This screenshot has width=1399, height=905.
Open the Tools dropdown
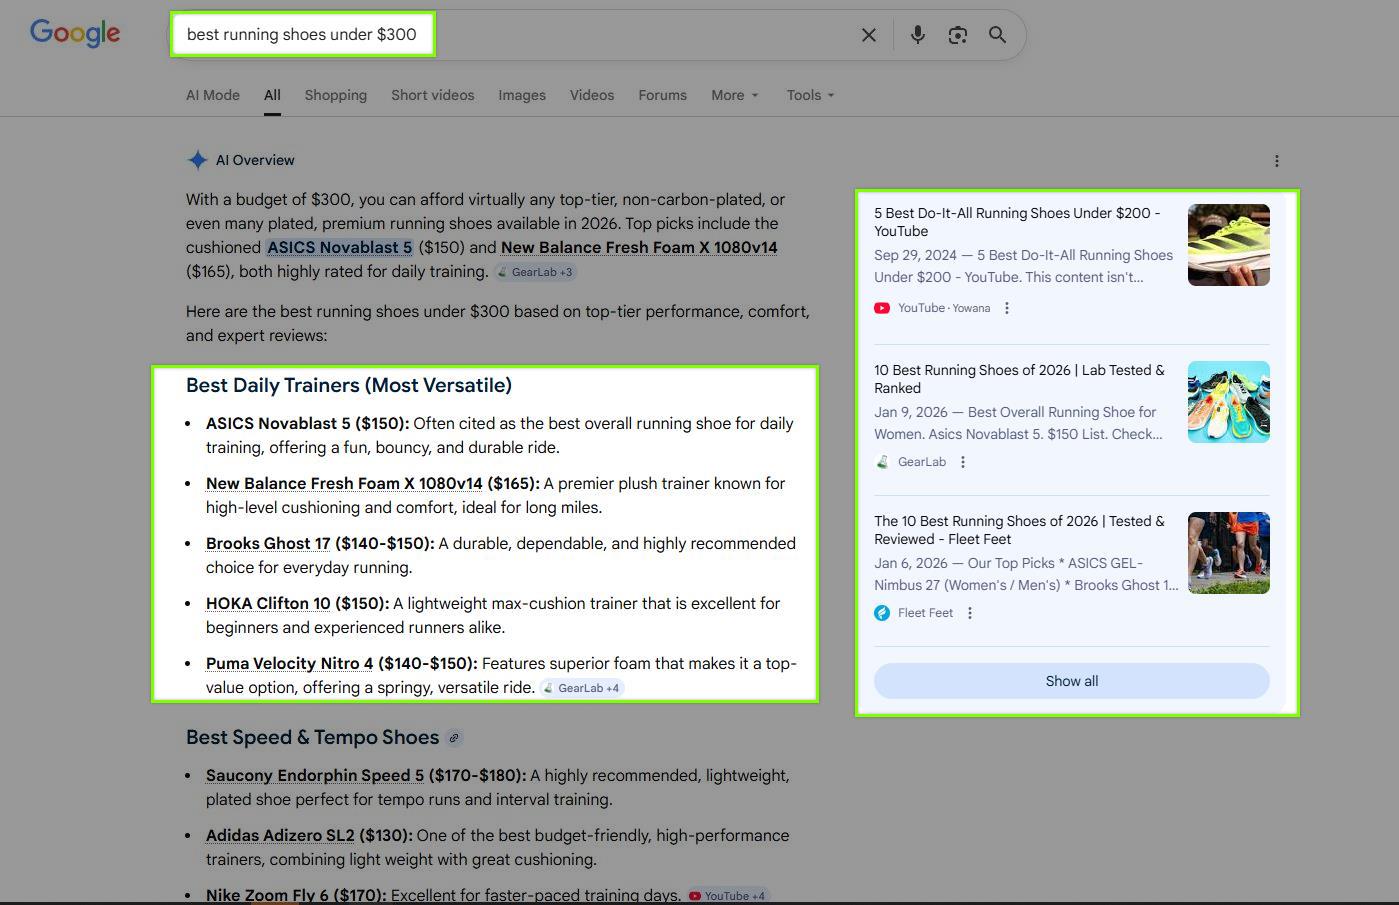click(810, 95)
